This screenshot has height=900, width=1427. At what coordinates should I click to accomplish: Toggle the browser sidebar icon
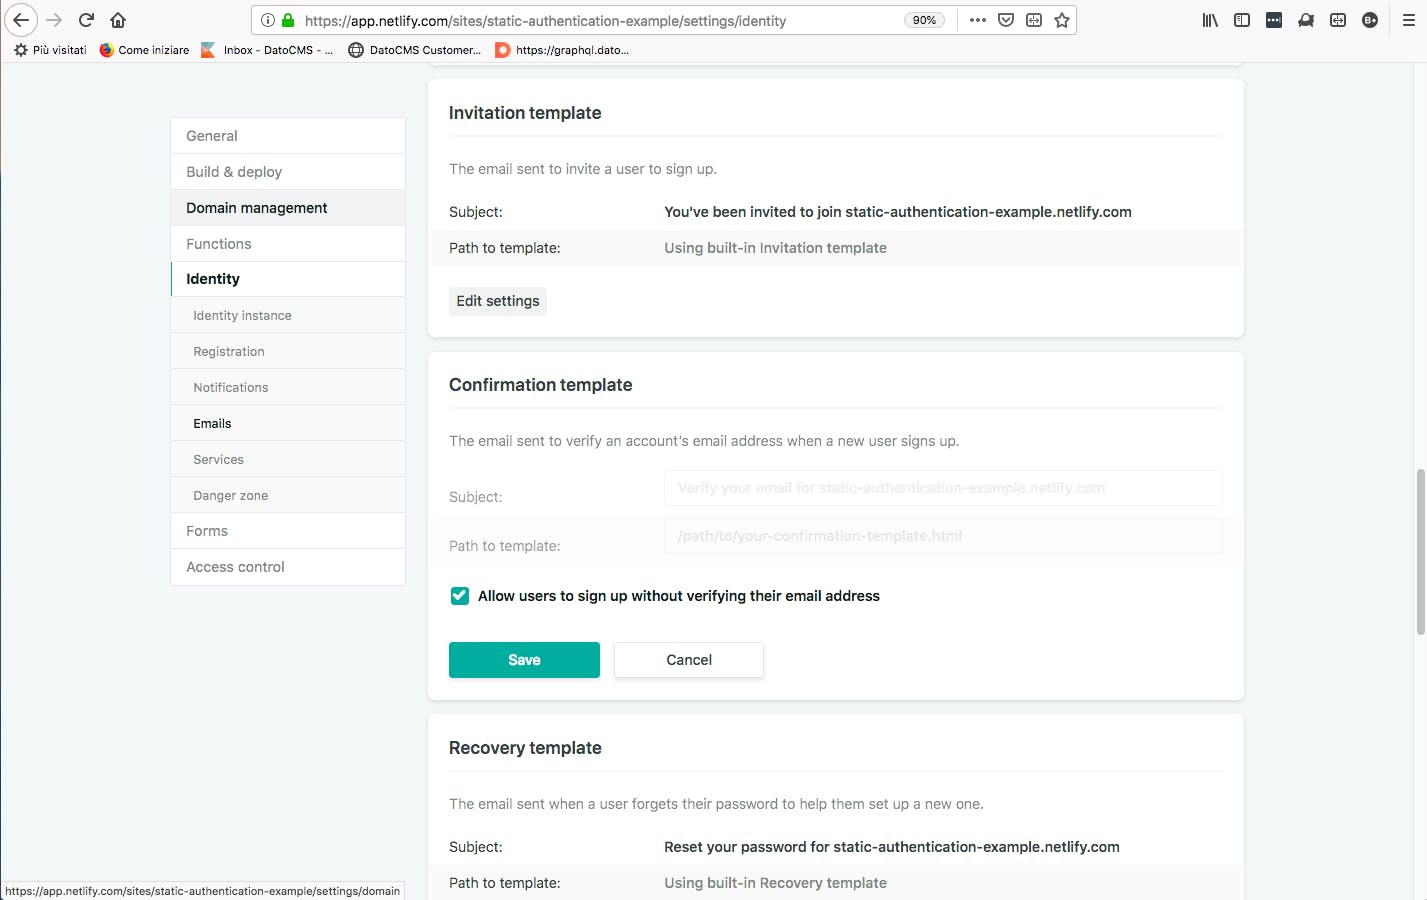1242,20
